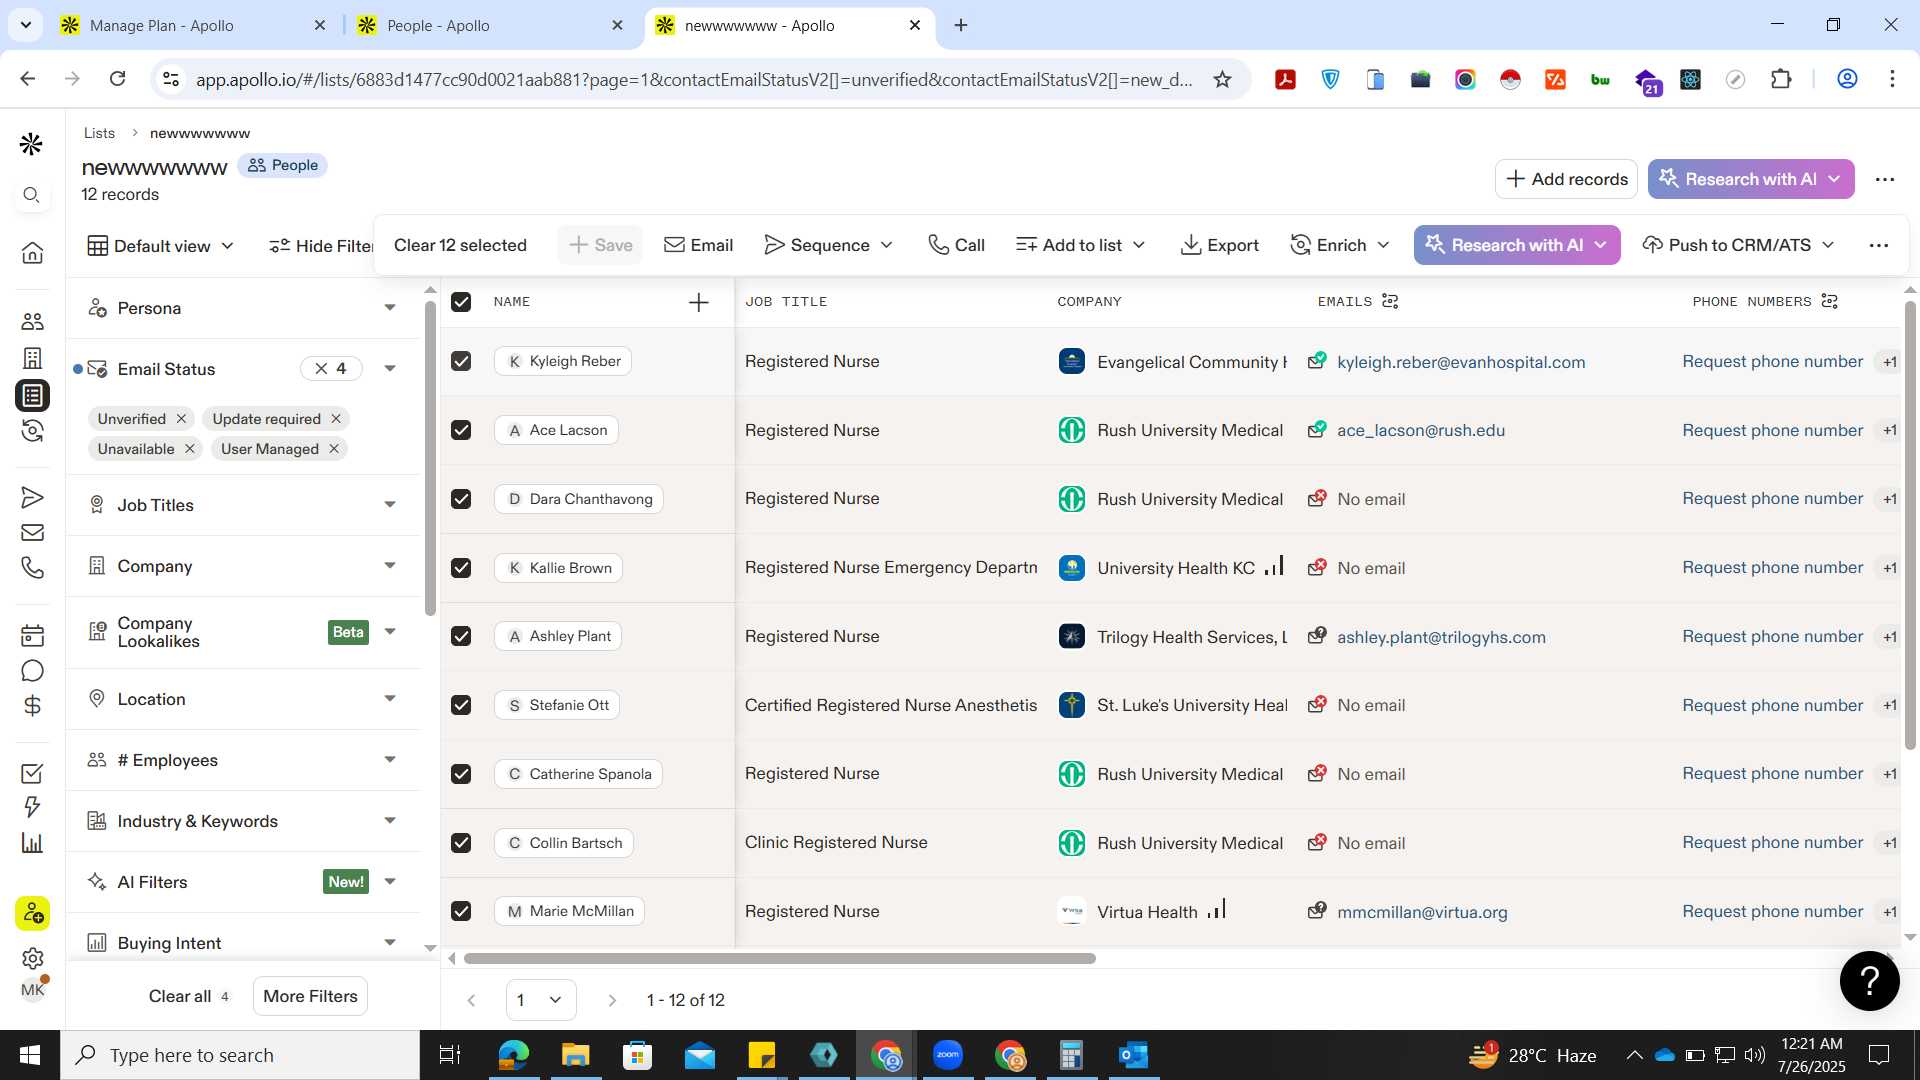Image resolution: width=1920 pixels, height=1080 pixels.
Task: Open Analytics bar chart icon in sidebar
Action: tap(32, 842)
